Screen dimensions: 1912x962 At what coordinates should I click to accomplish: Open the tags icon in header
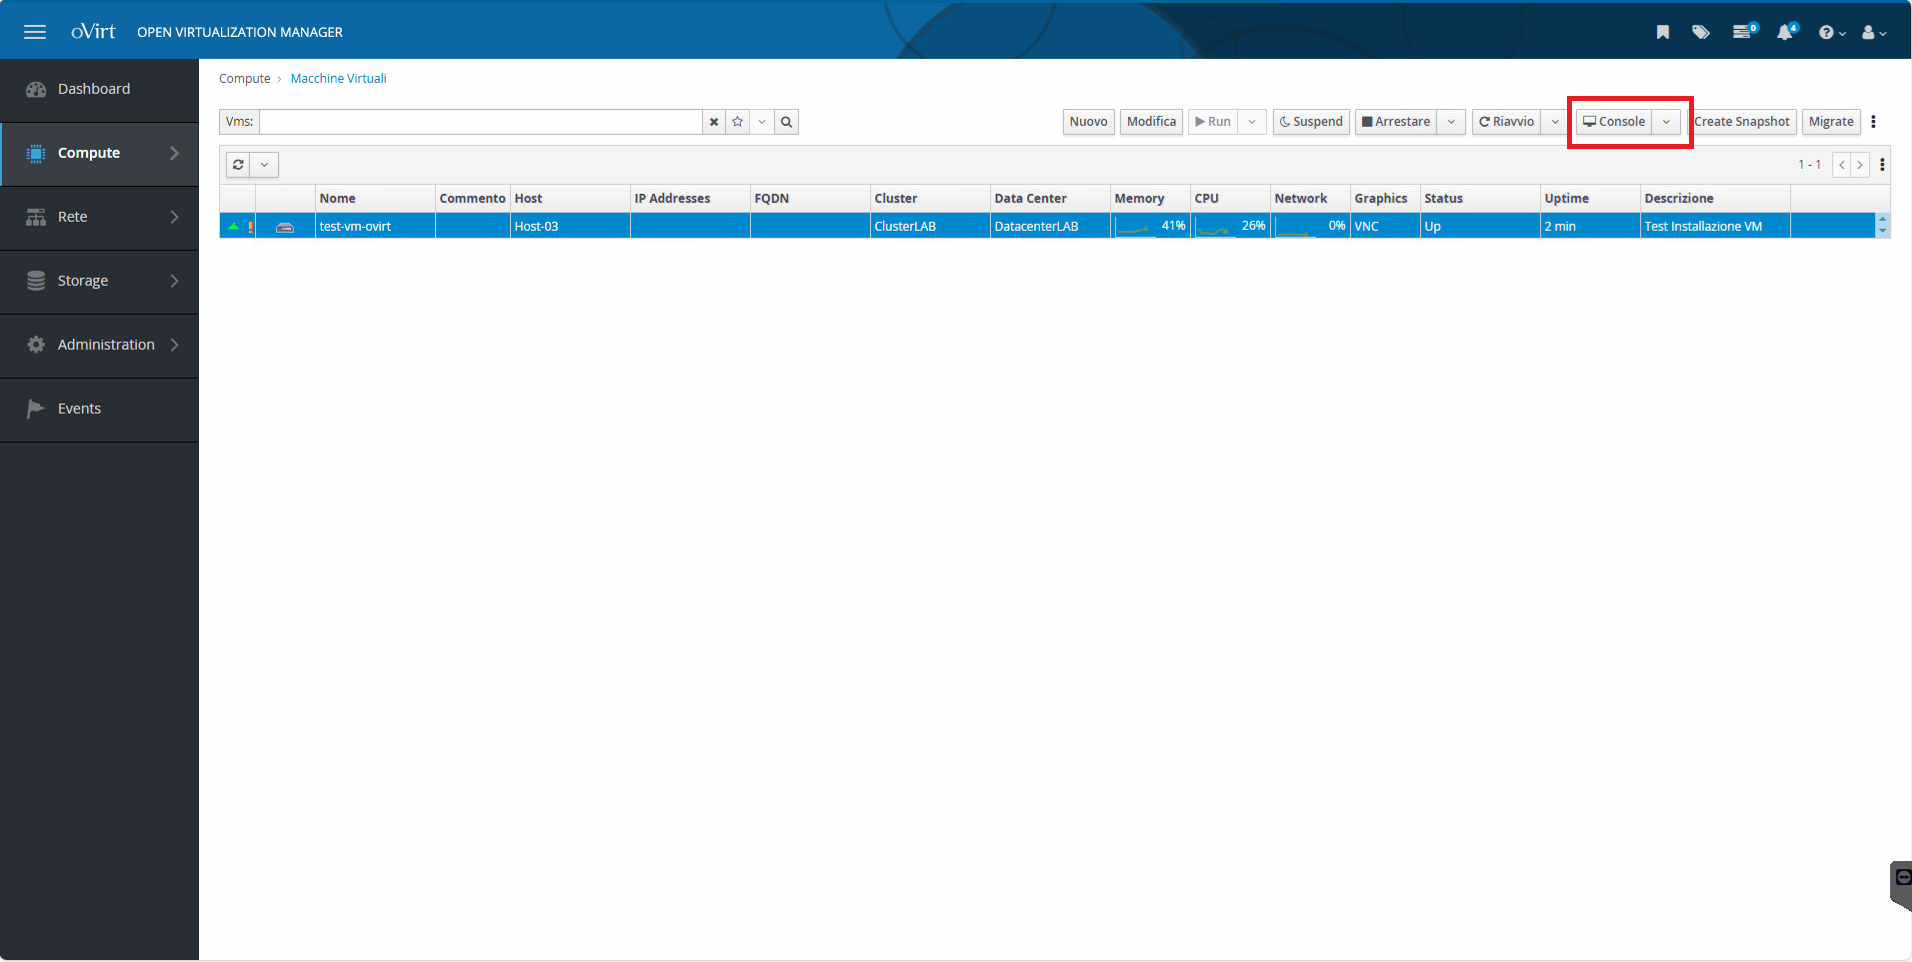[x=1700, y=32]
